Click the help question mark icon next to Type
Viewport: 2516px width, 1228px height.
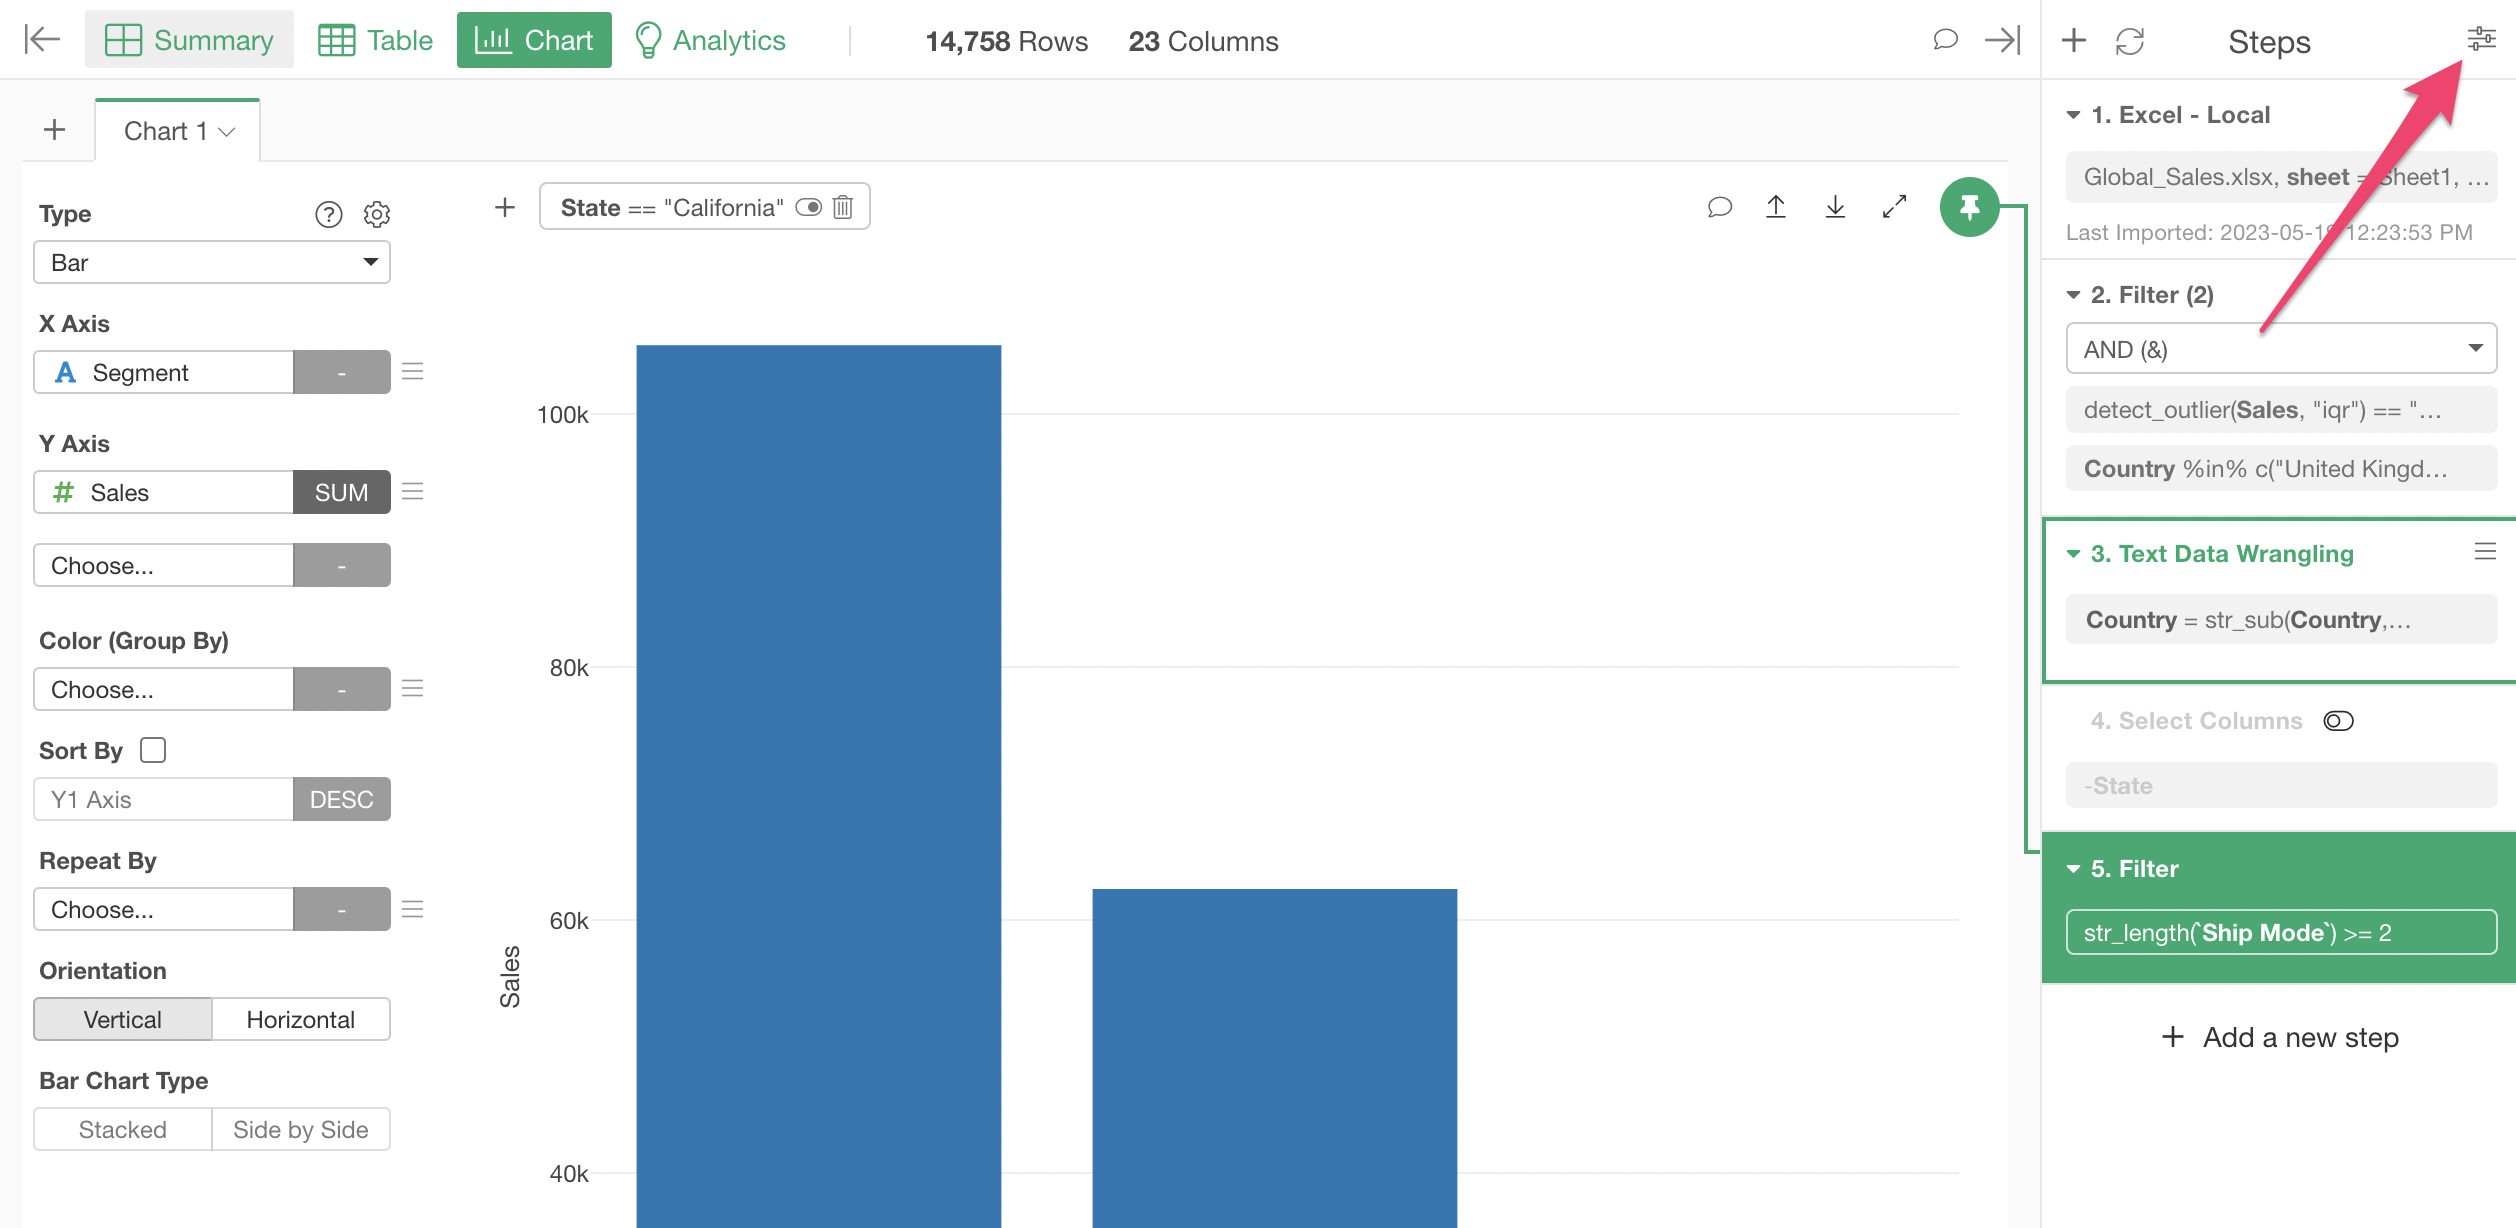click(328, 214)
